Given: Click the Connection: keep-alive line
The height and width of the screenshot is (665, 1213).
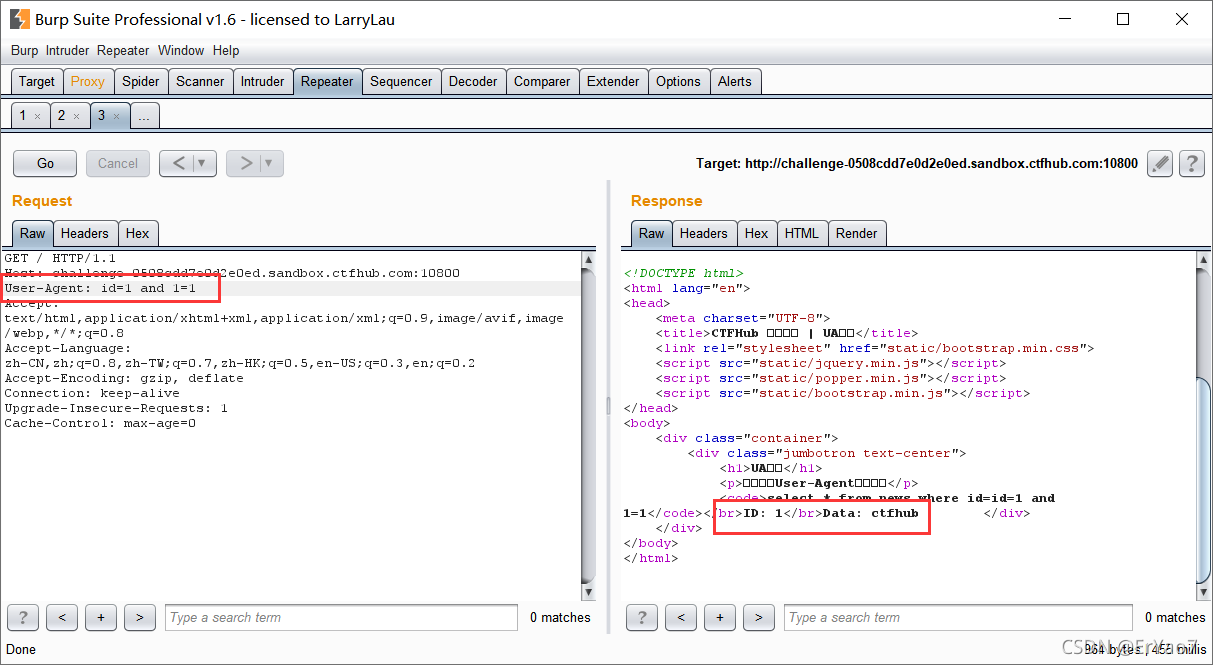Looking at the screenshot, I should (x=92, y=393).
